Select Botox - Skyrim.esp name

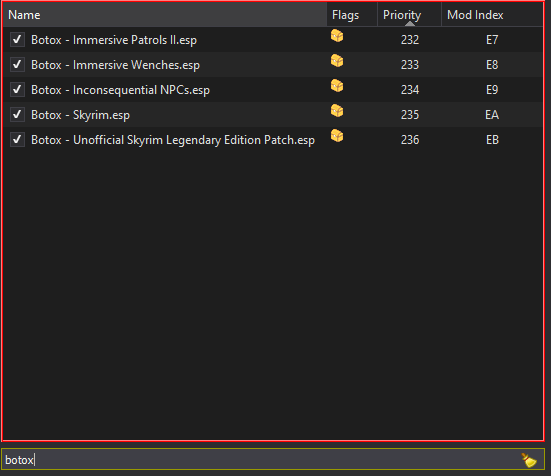(x=80, y=115)
